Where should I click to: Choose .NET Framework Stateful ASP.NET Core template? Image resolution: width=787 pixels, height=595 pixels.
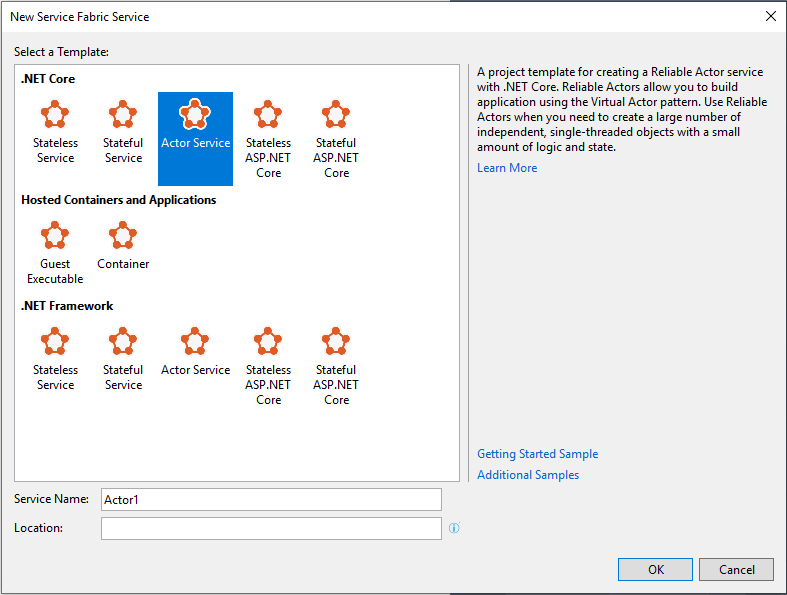[x=336, y=367]
